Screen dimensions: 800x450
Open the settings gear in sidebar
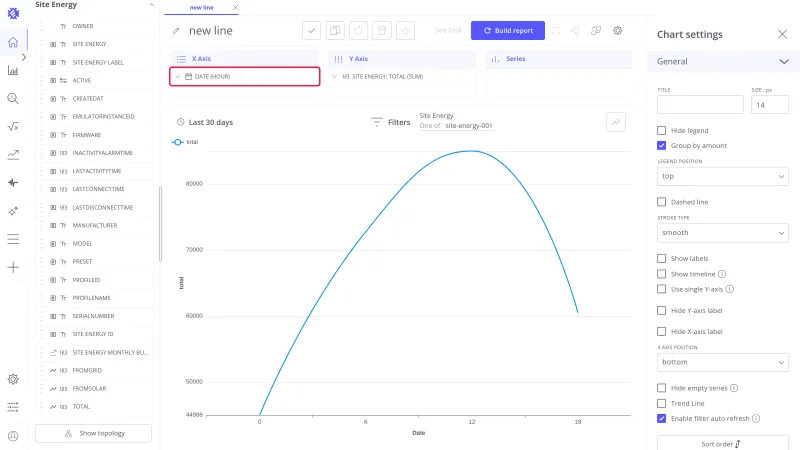click(13, 379)
